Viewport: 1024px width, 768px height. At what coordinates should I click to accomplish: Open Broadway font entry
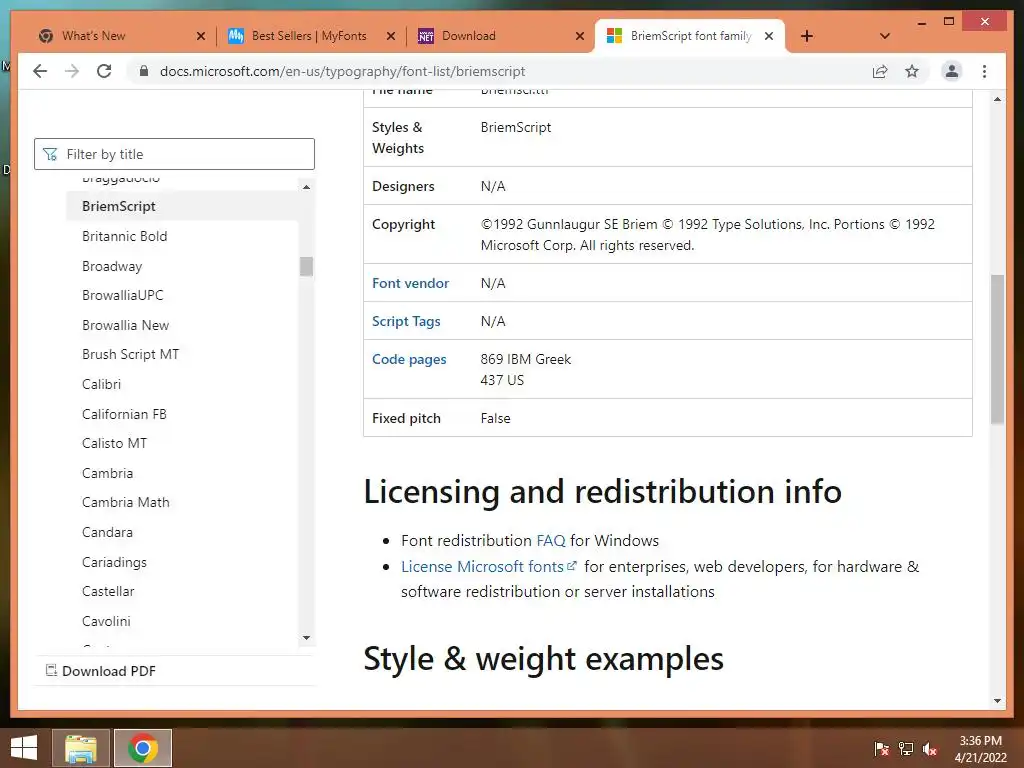[x=112, y=266]
